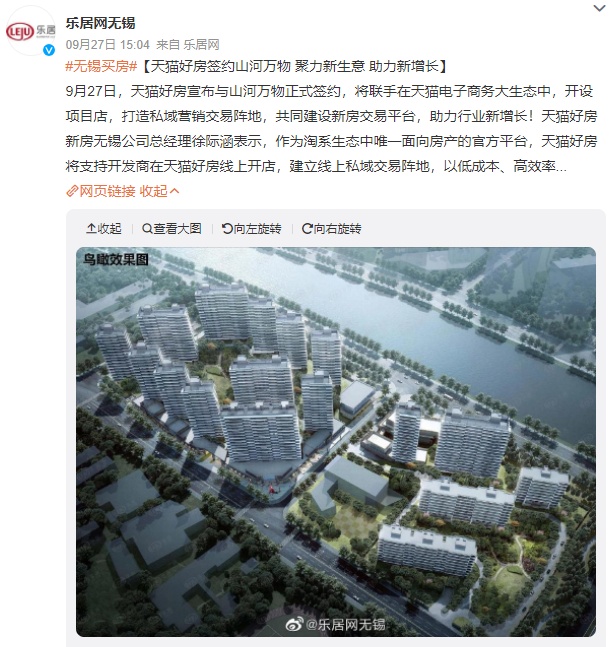Rotate the image right with 向右旋转

point(331,229)
